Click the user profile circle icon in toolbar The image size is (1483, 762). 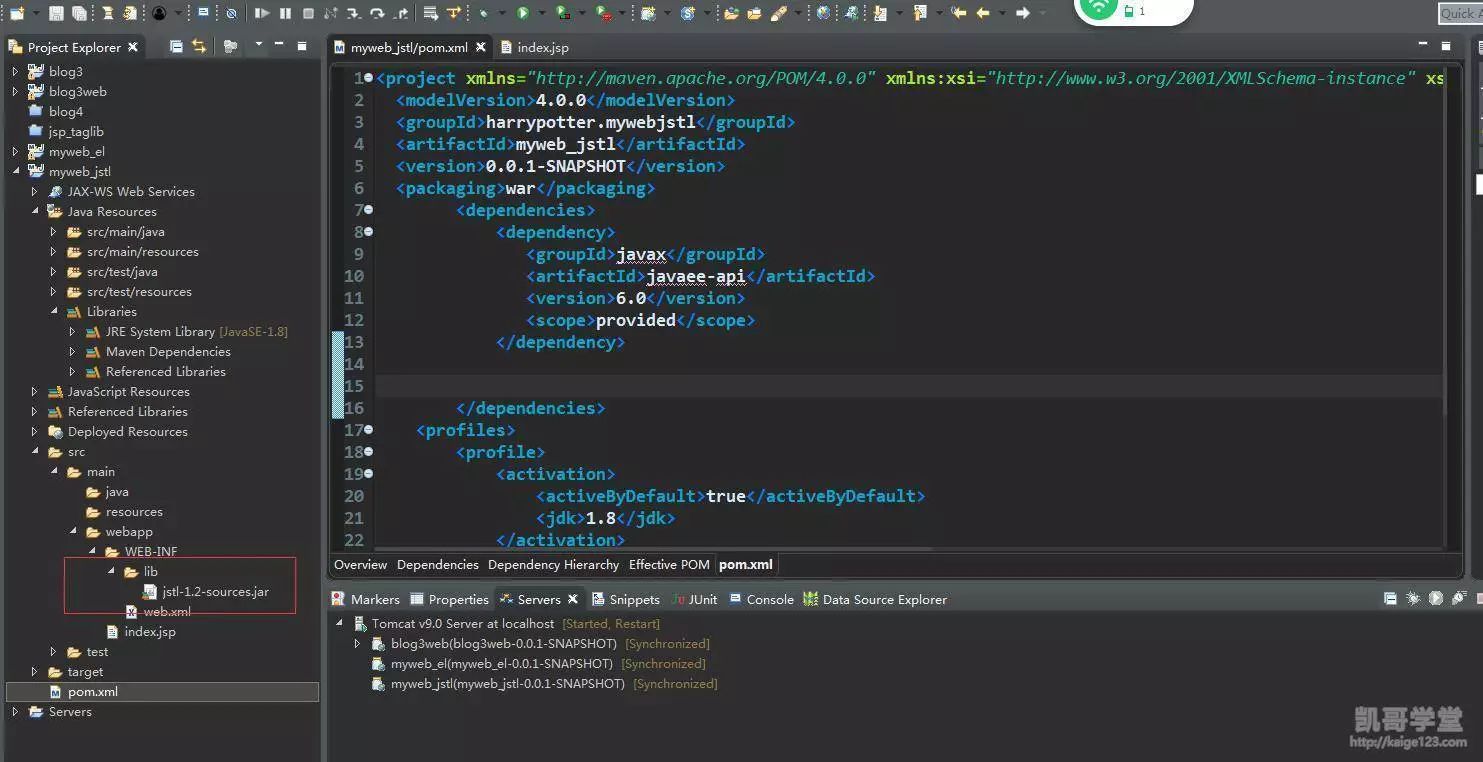point(159,14)
